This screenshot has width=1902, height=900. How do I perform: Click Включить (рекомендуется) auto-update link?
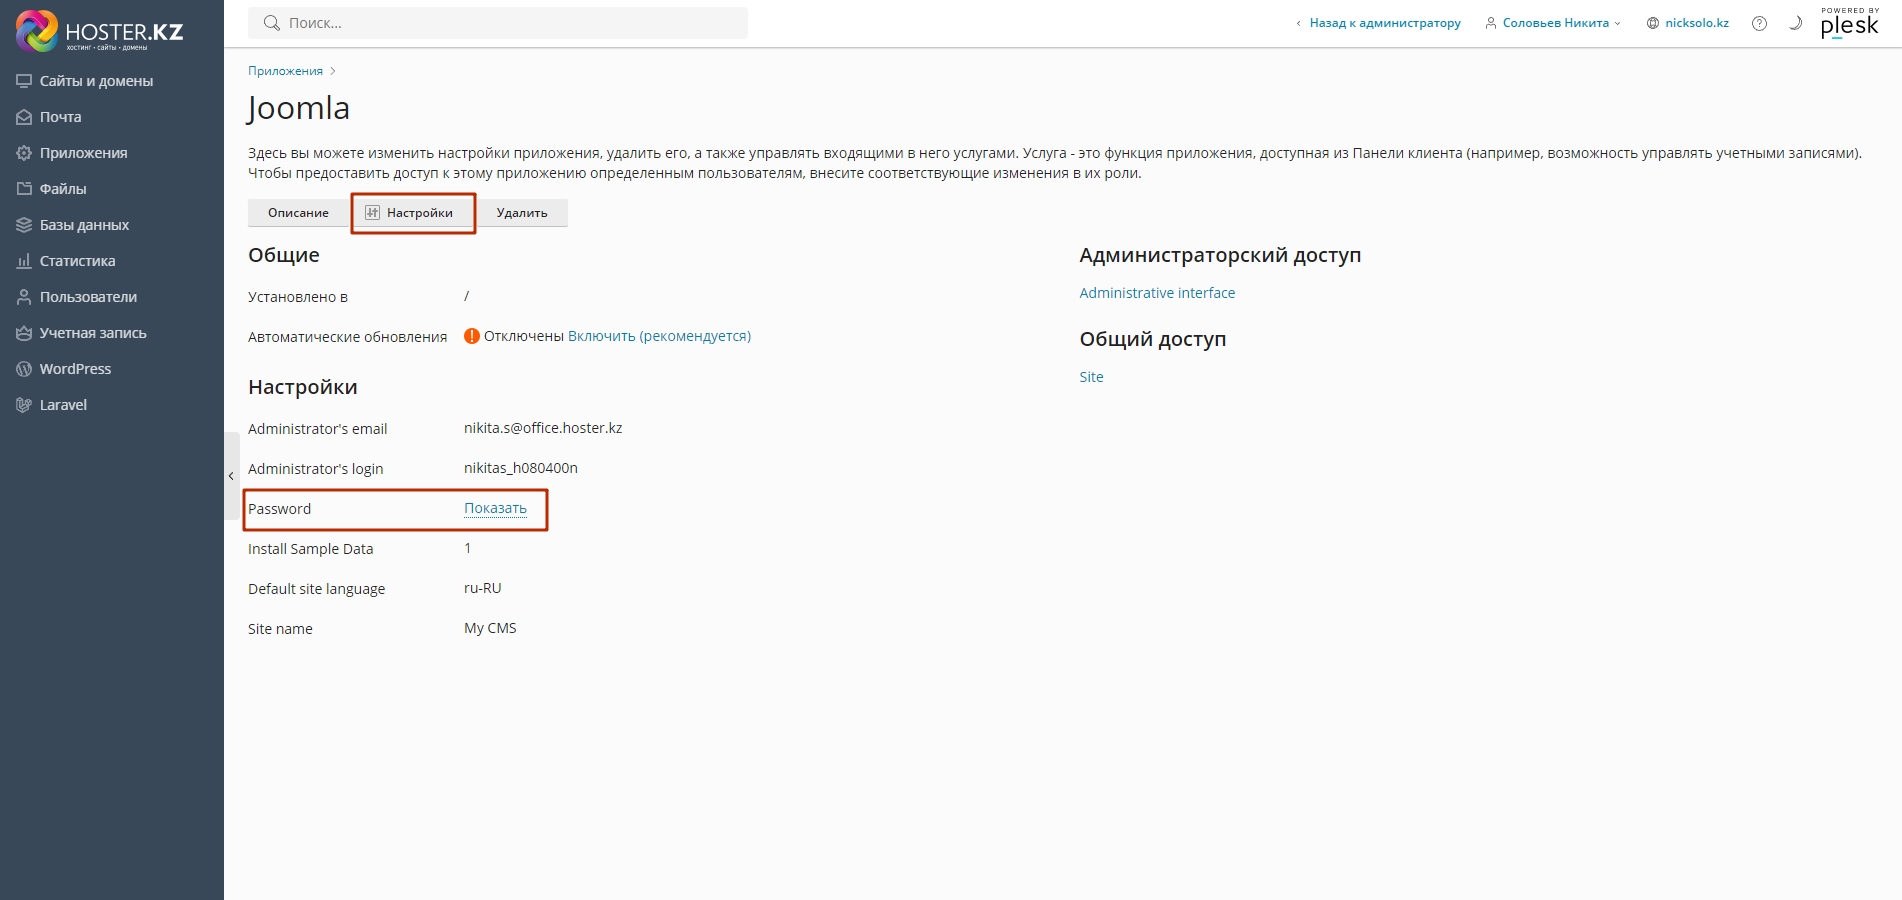coord(659,336)
